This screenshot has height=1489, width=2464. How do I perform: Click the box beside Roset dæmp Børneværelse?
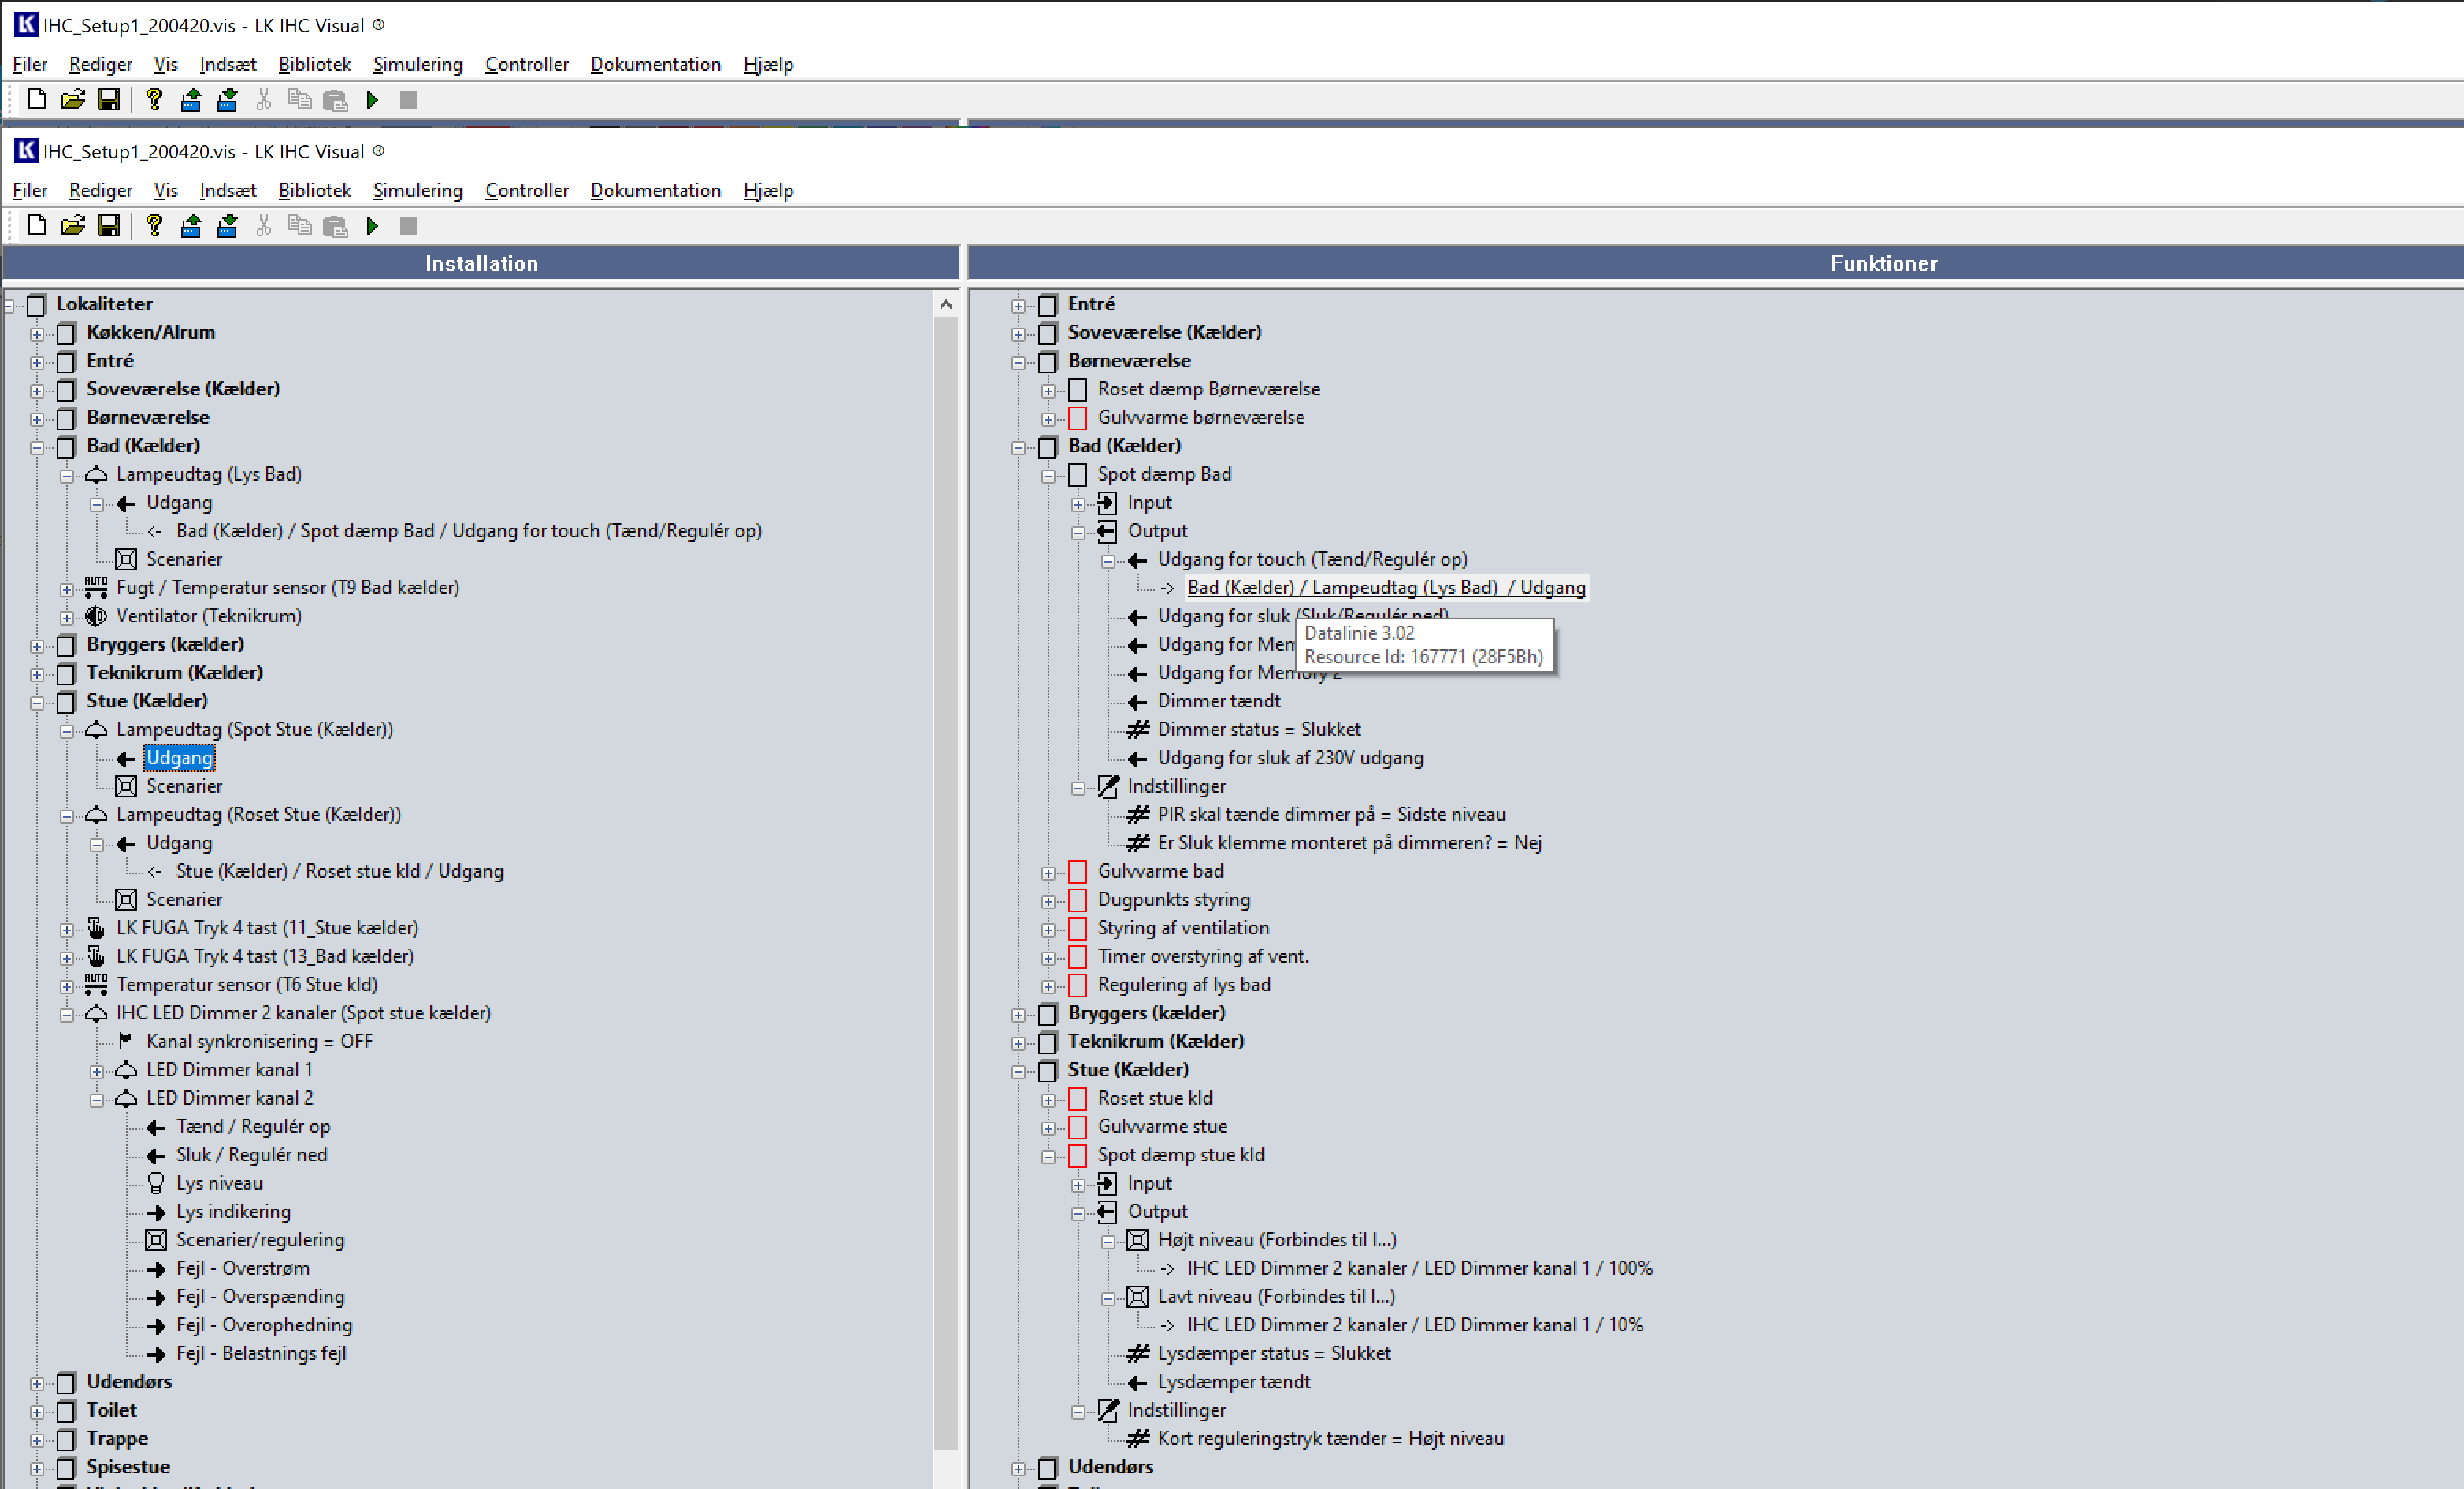pos(1078,389)
